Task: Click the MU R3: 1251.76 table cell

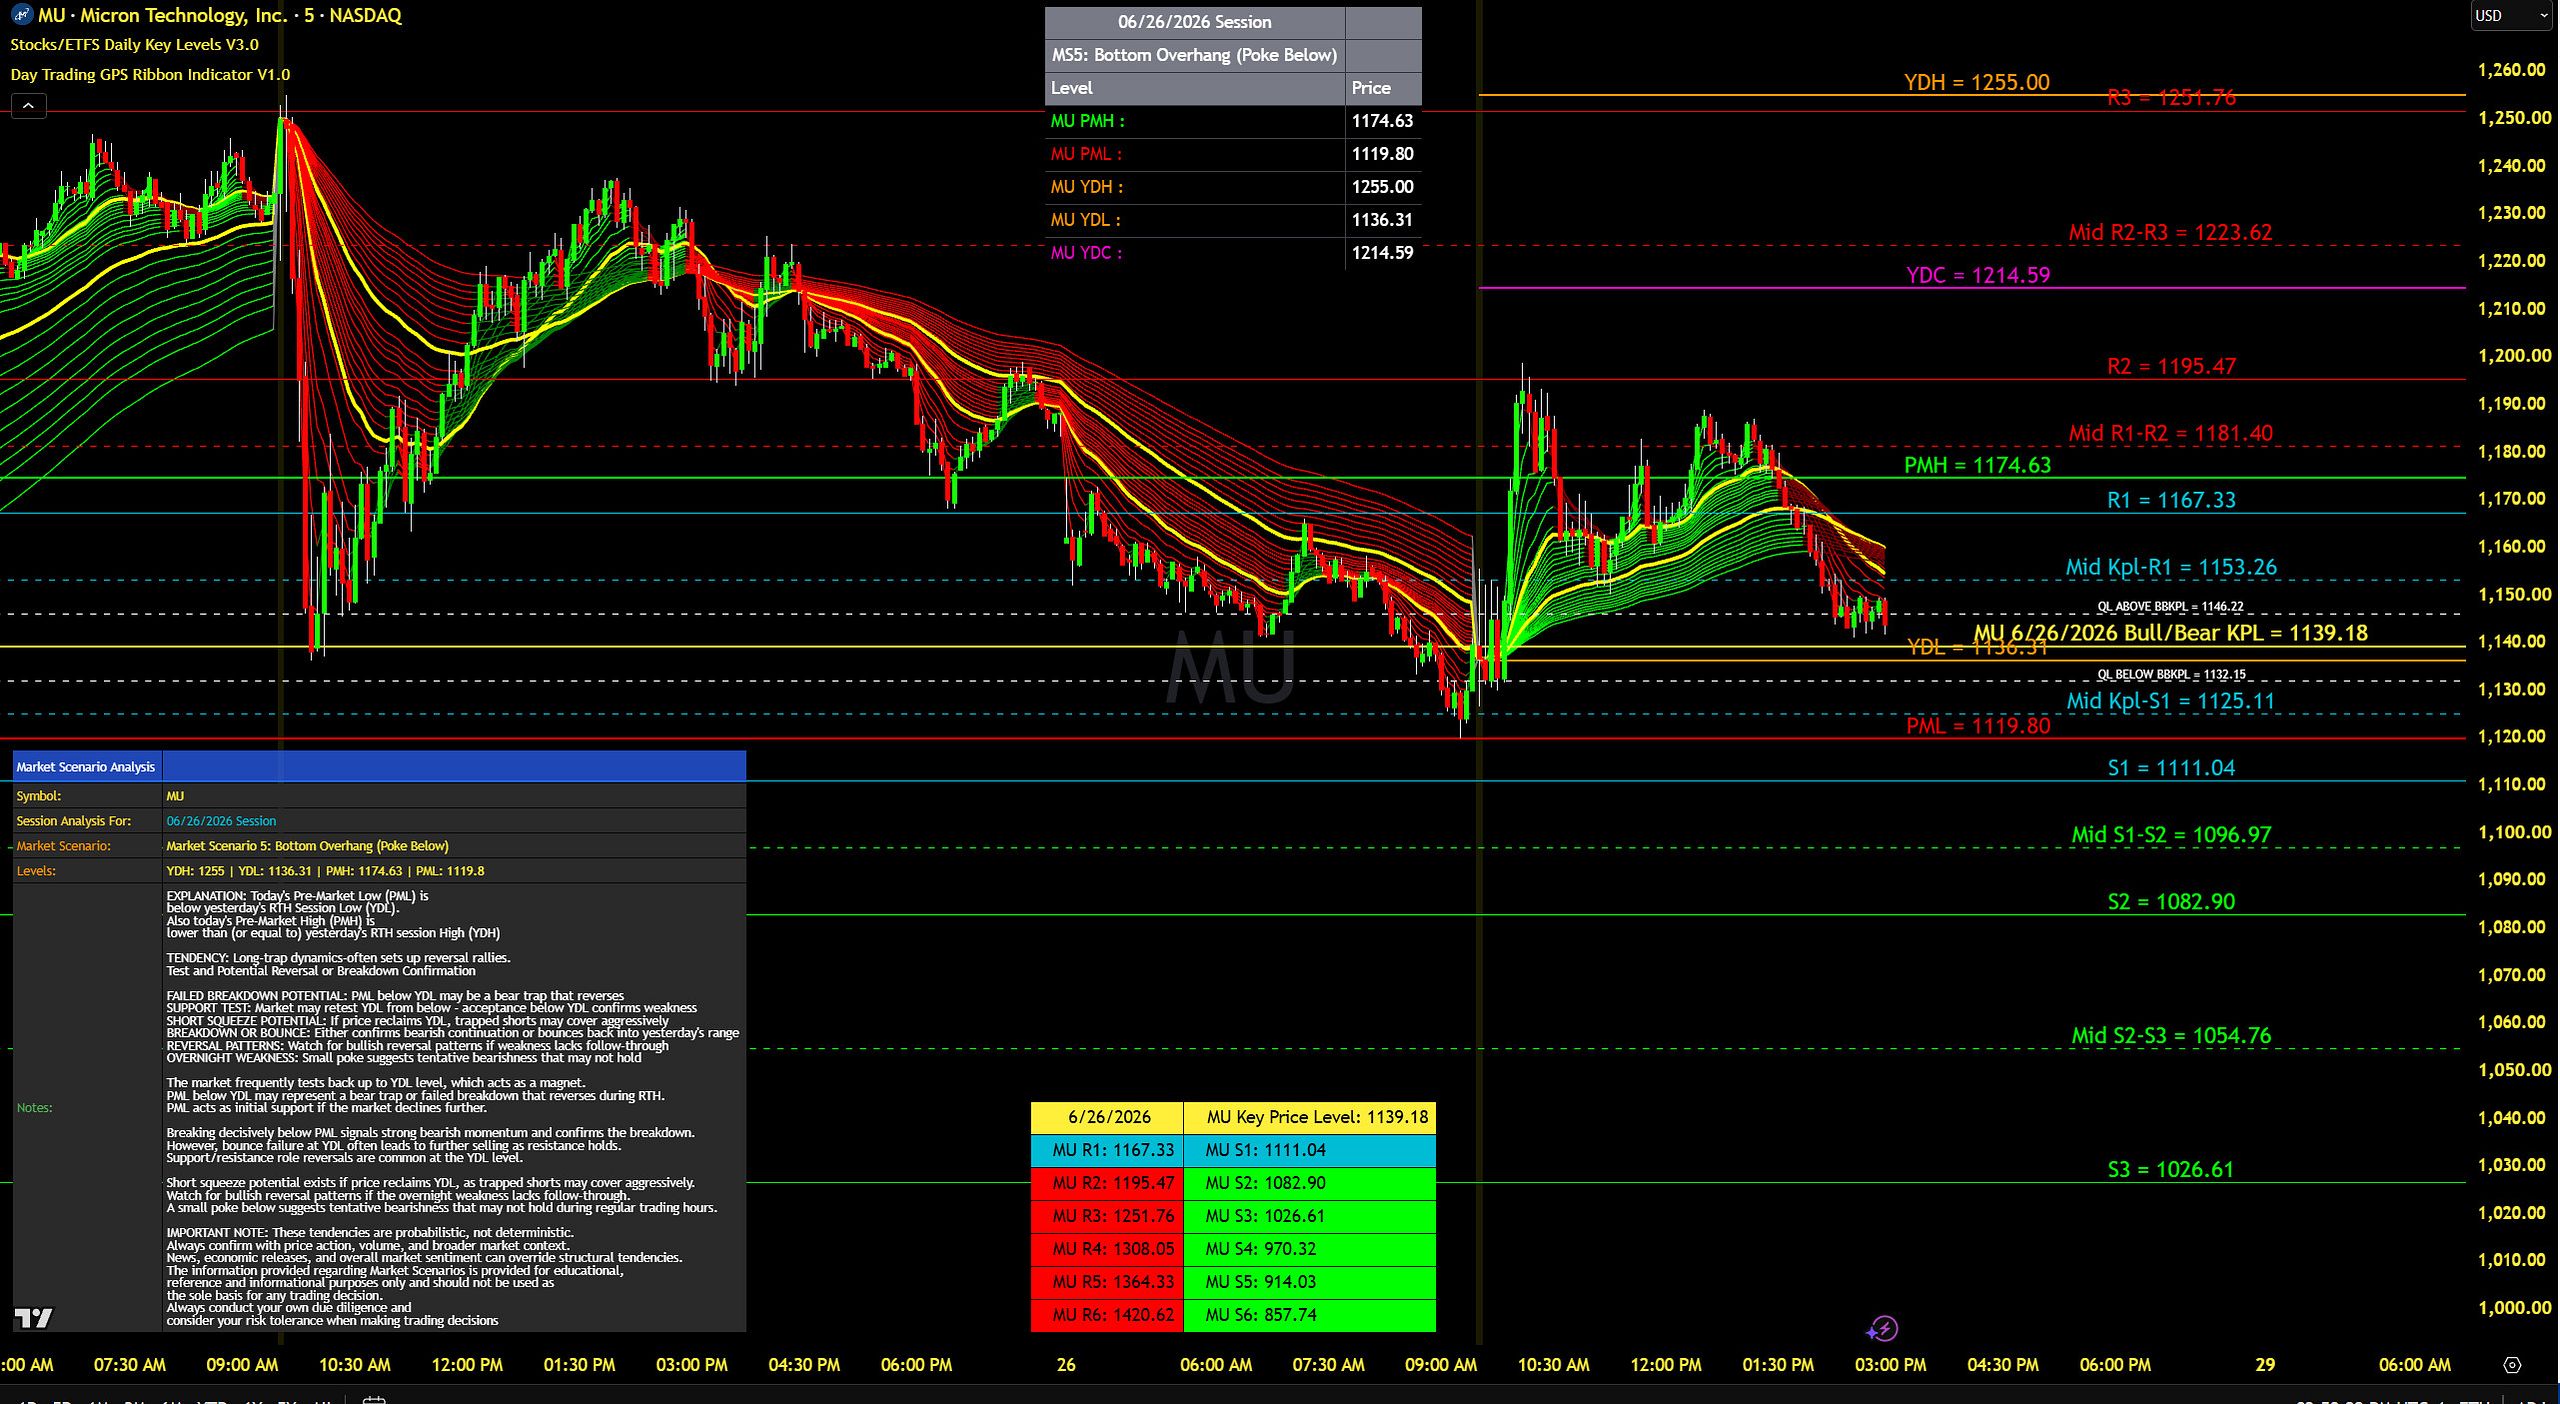Action: pos(1107,1216)
